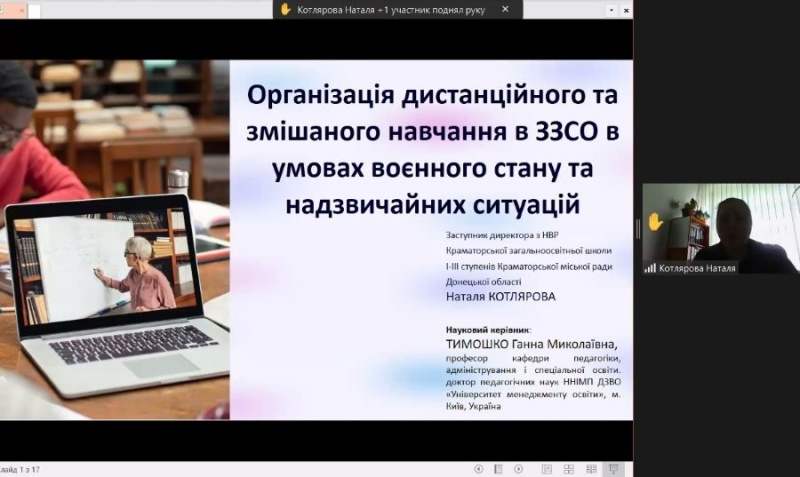This screenshot has width=800, height=477.
Task: Open notification about Котлярова Наталя raised hand
Action: pos(391,10)
